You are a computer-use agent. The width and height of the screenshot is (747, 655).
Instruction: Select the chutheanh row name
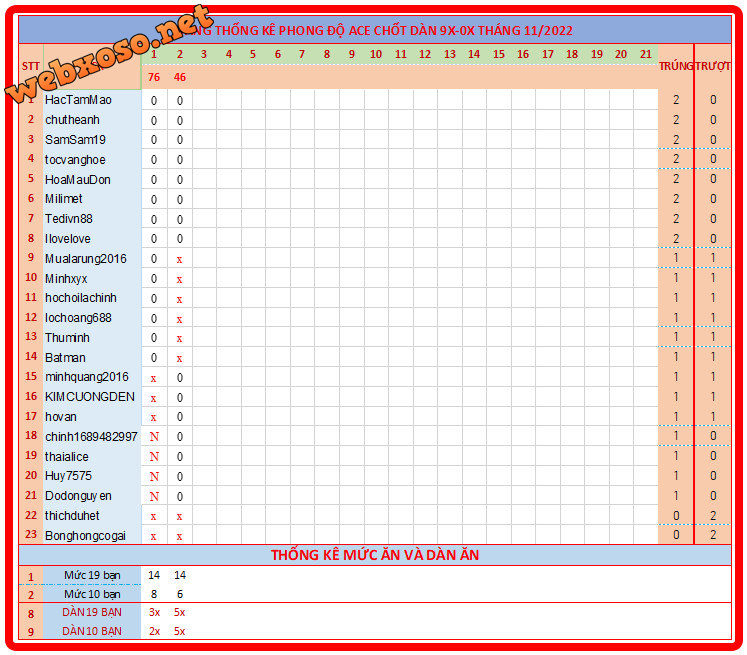[72, 120]
